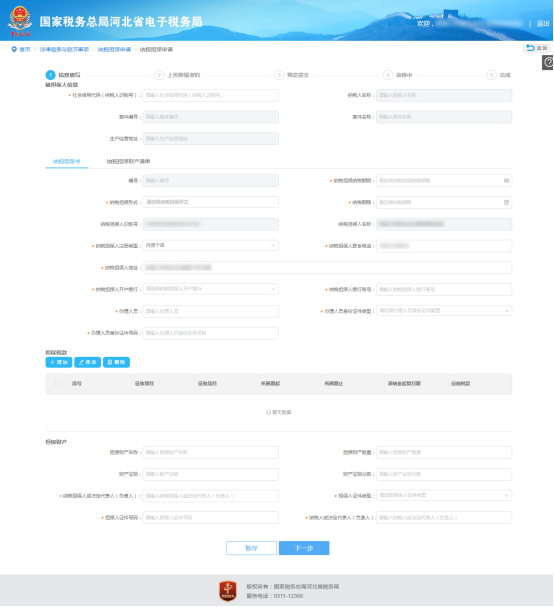Click the 增加 (add) button with plus icon
The image size is (554, 607).
tap(59, 362)
